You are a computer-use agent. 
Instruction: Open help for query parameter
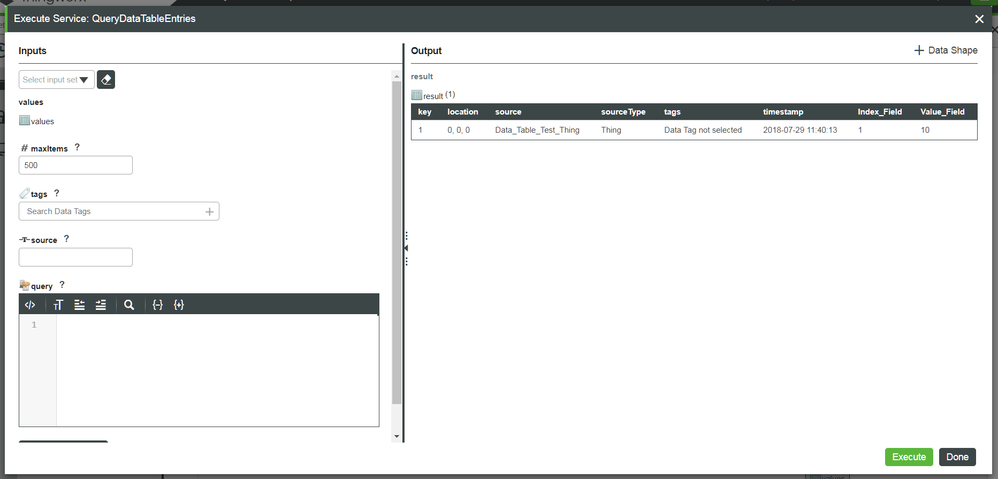[x=62, y=285]
